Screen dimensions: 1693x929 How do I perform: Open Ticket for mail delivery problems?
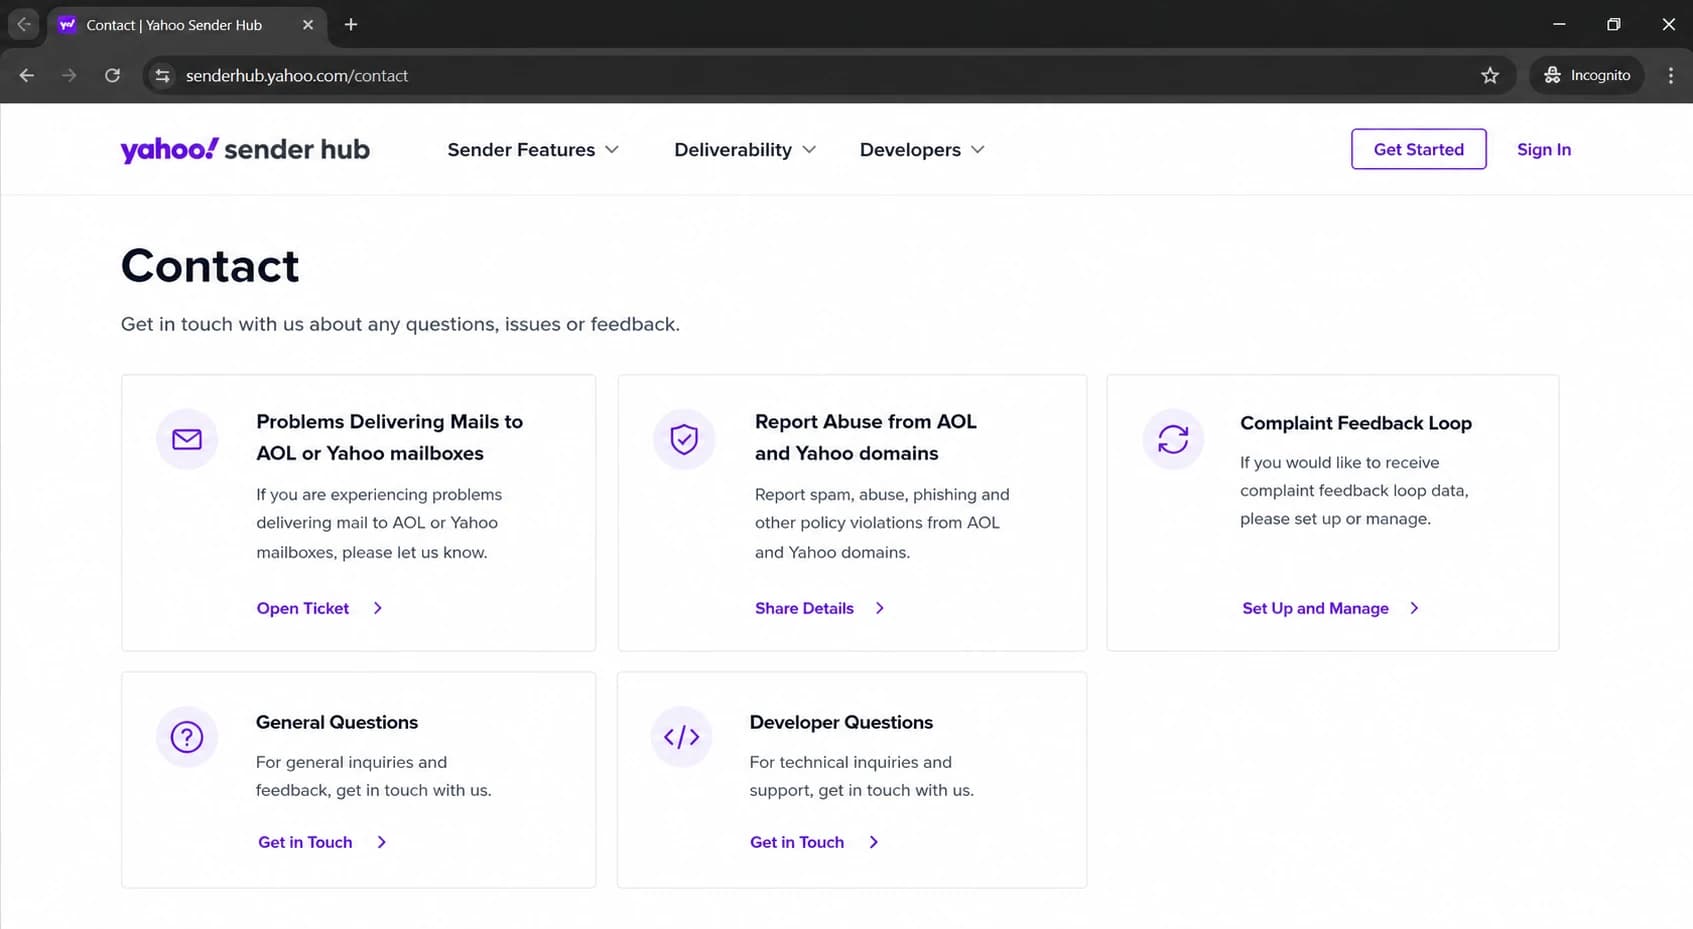303,608
